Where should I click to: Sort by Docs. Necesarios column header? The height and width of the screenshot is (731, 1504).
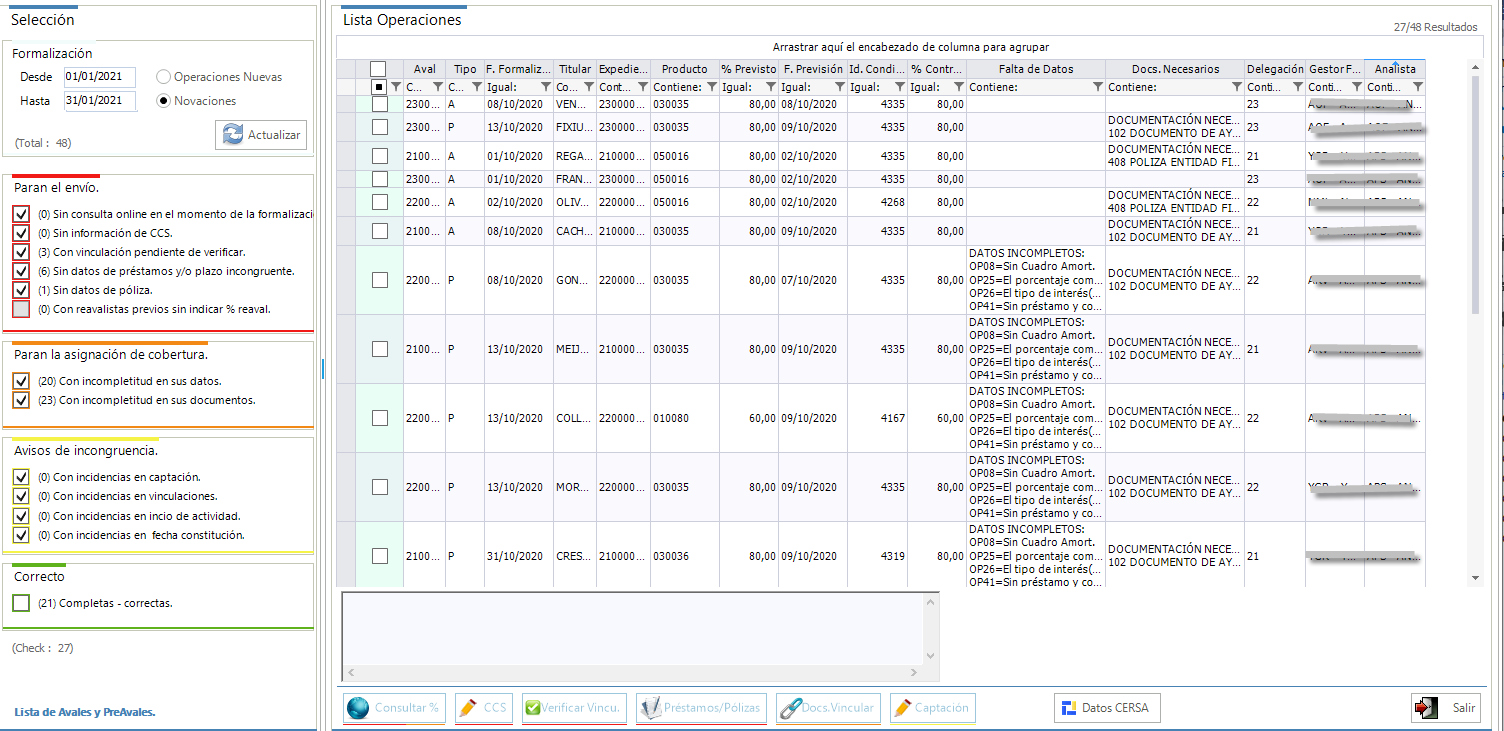click(x=1175, y=69)
